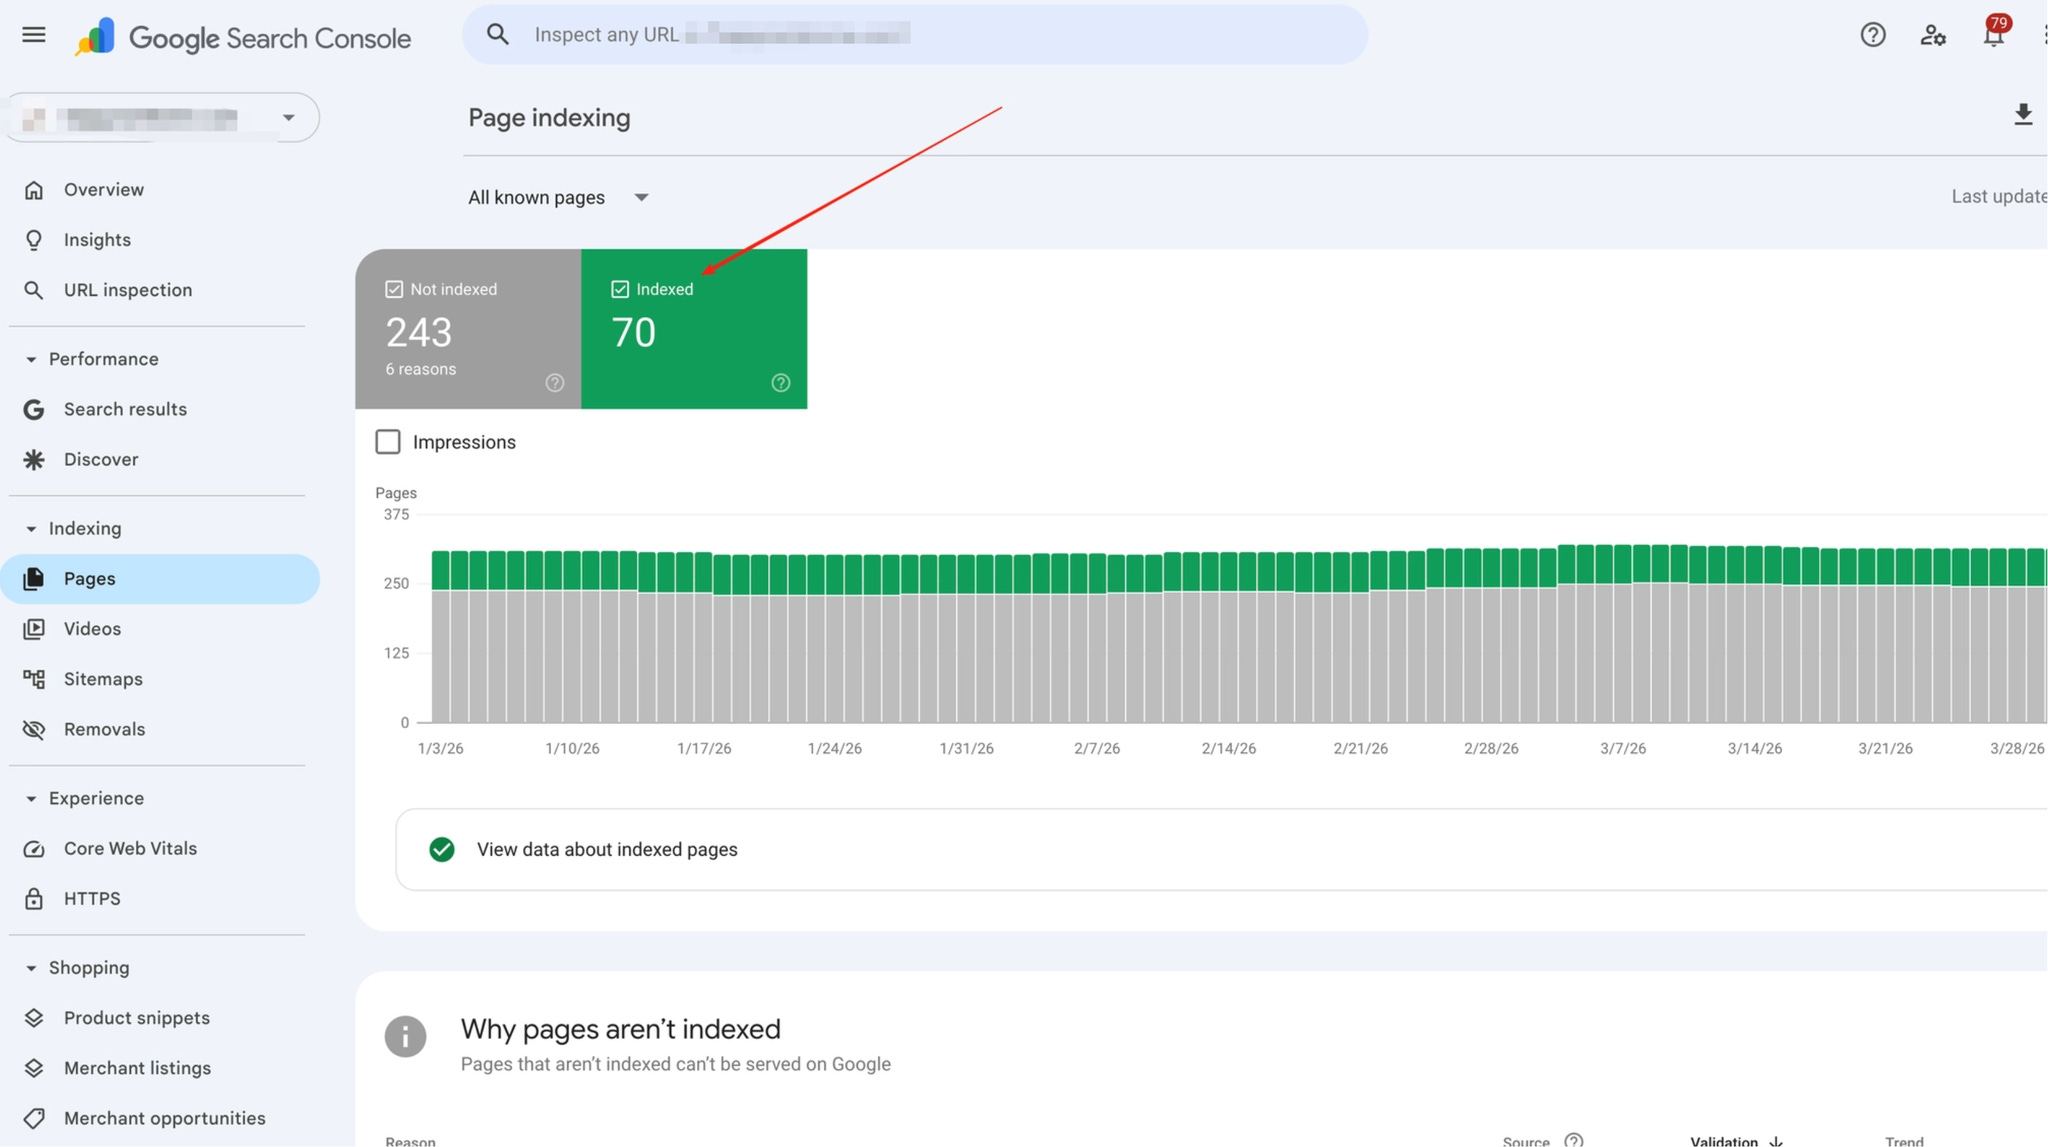
Task: Open the user settings icon
Action: pos(1932,35)
